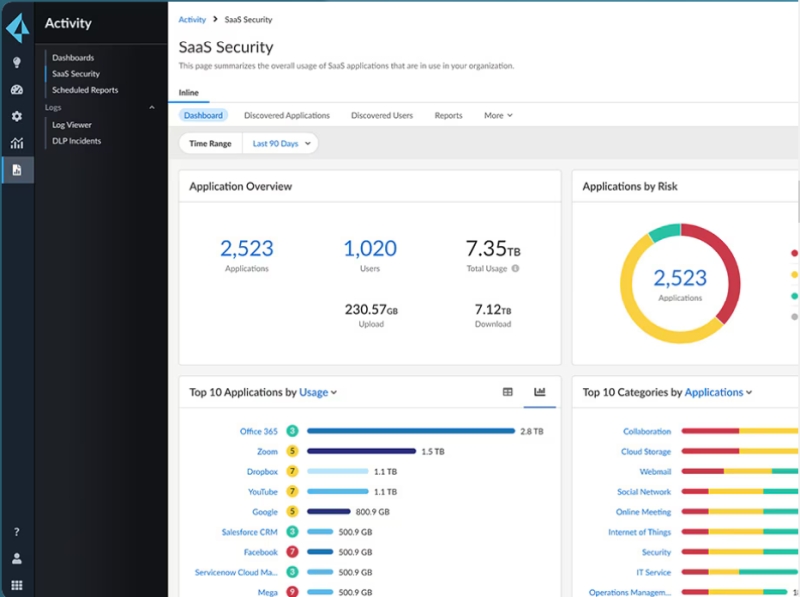Open the Facebook application link
This screenshot has width=800, height=597.
pos(261,552)
